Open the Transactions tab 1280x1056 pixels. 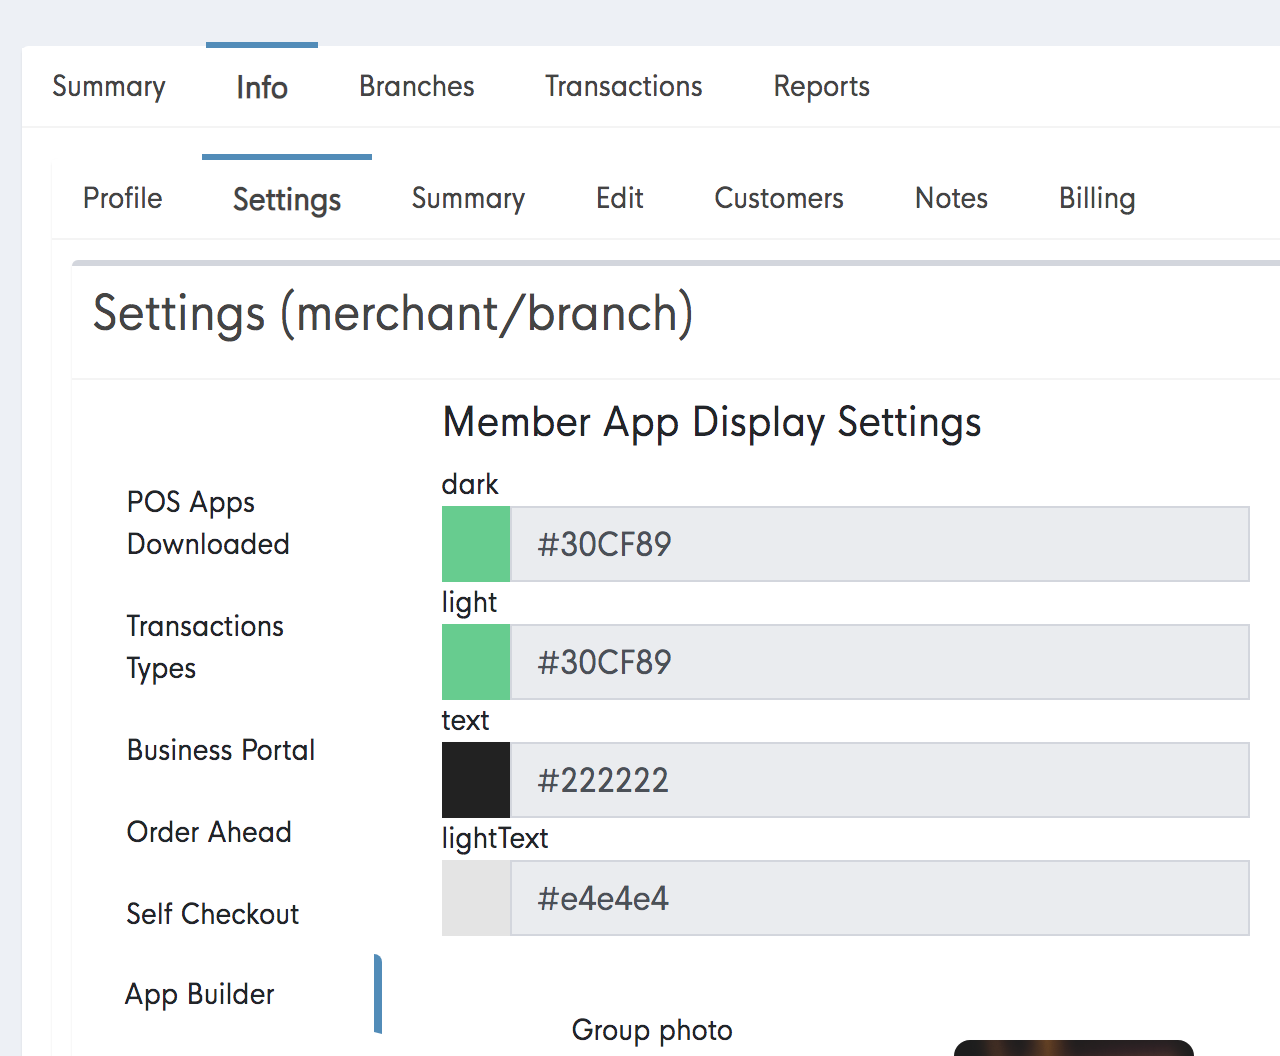click(x=624, y=87)
